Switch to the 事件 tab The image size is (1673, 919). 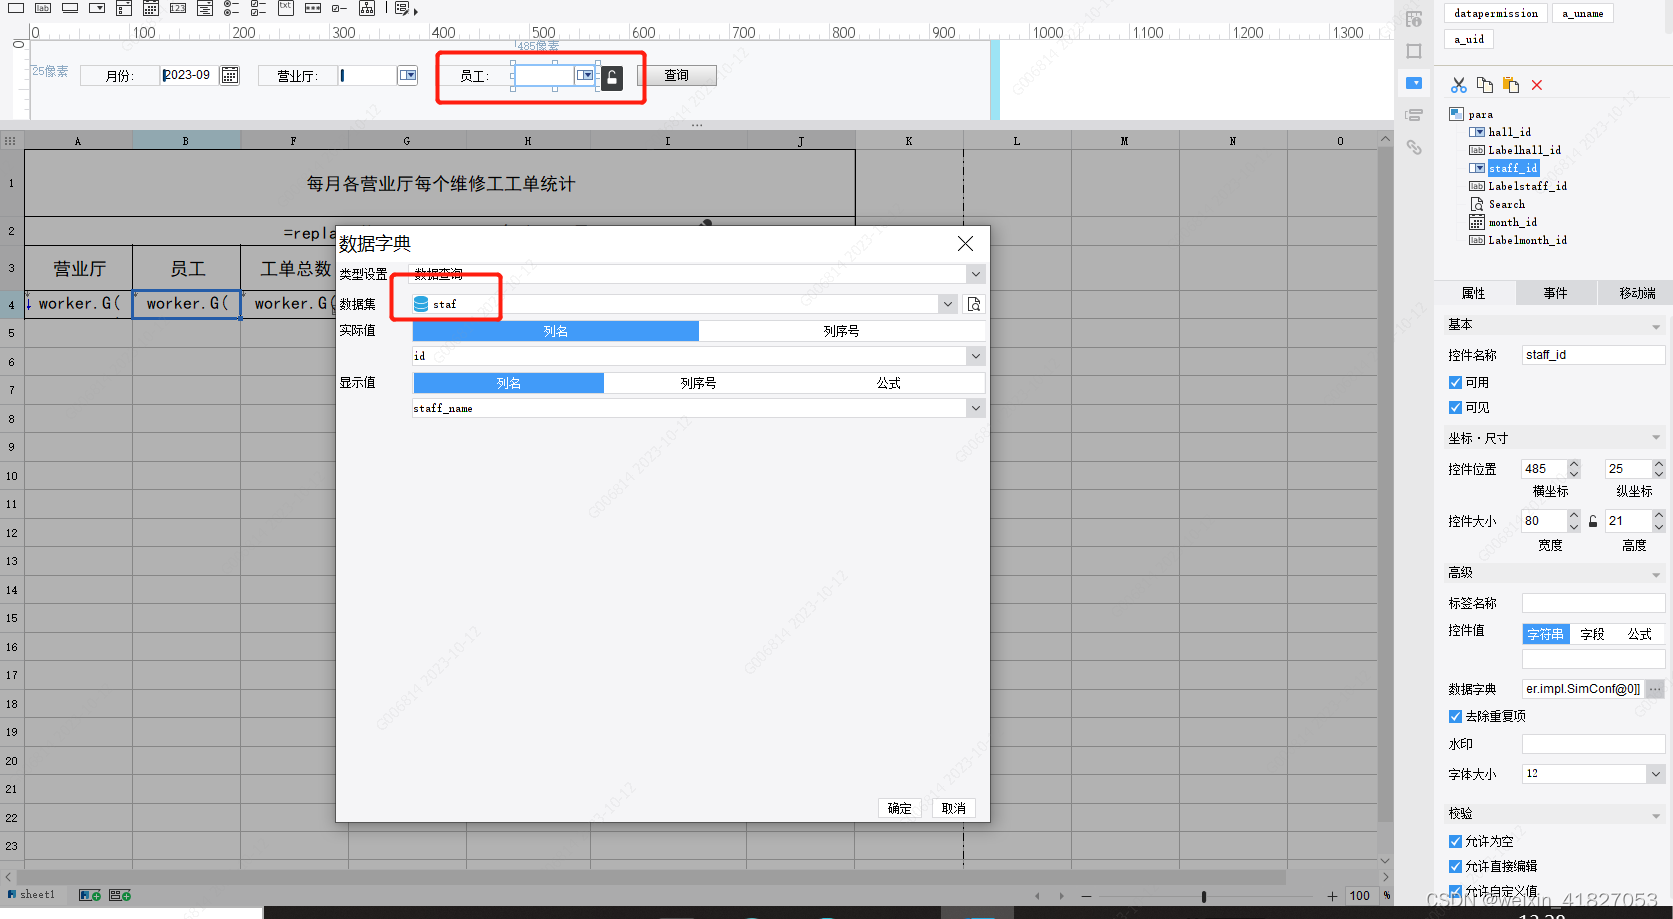pos(1555,293)
